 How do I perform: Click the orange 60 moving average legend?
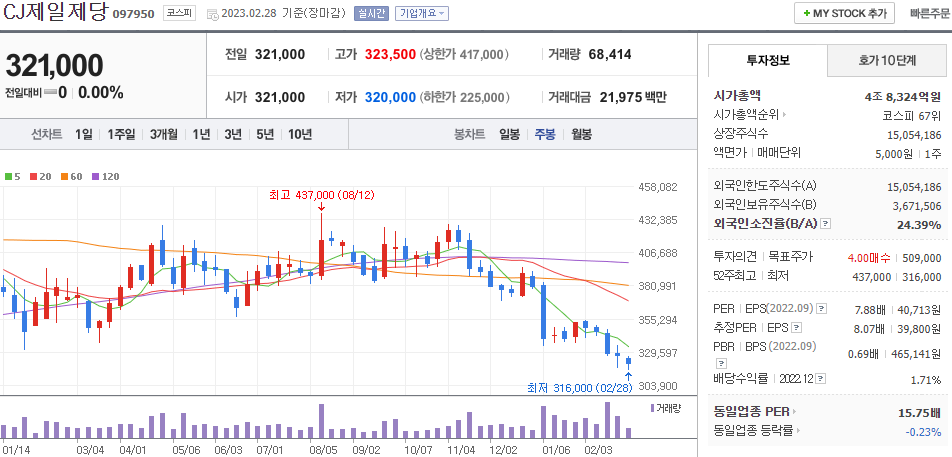click(x=71, y=177)
